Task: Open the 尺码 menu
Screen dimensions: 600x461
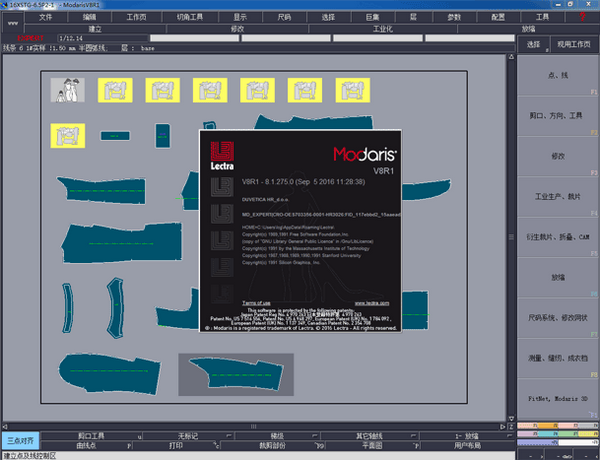Action: click(284, 17)
